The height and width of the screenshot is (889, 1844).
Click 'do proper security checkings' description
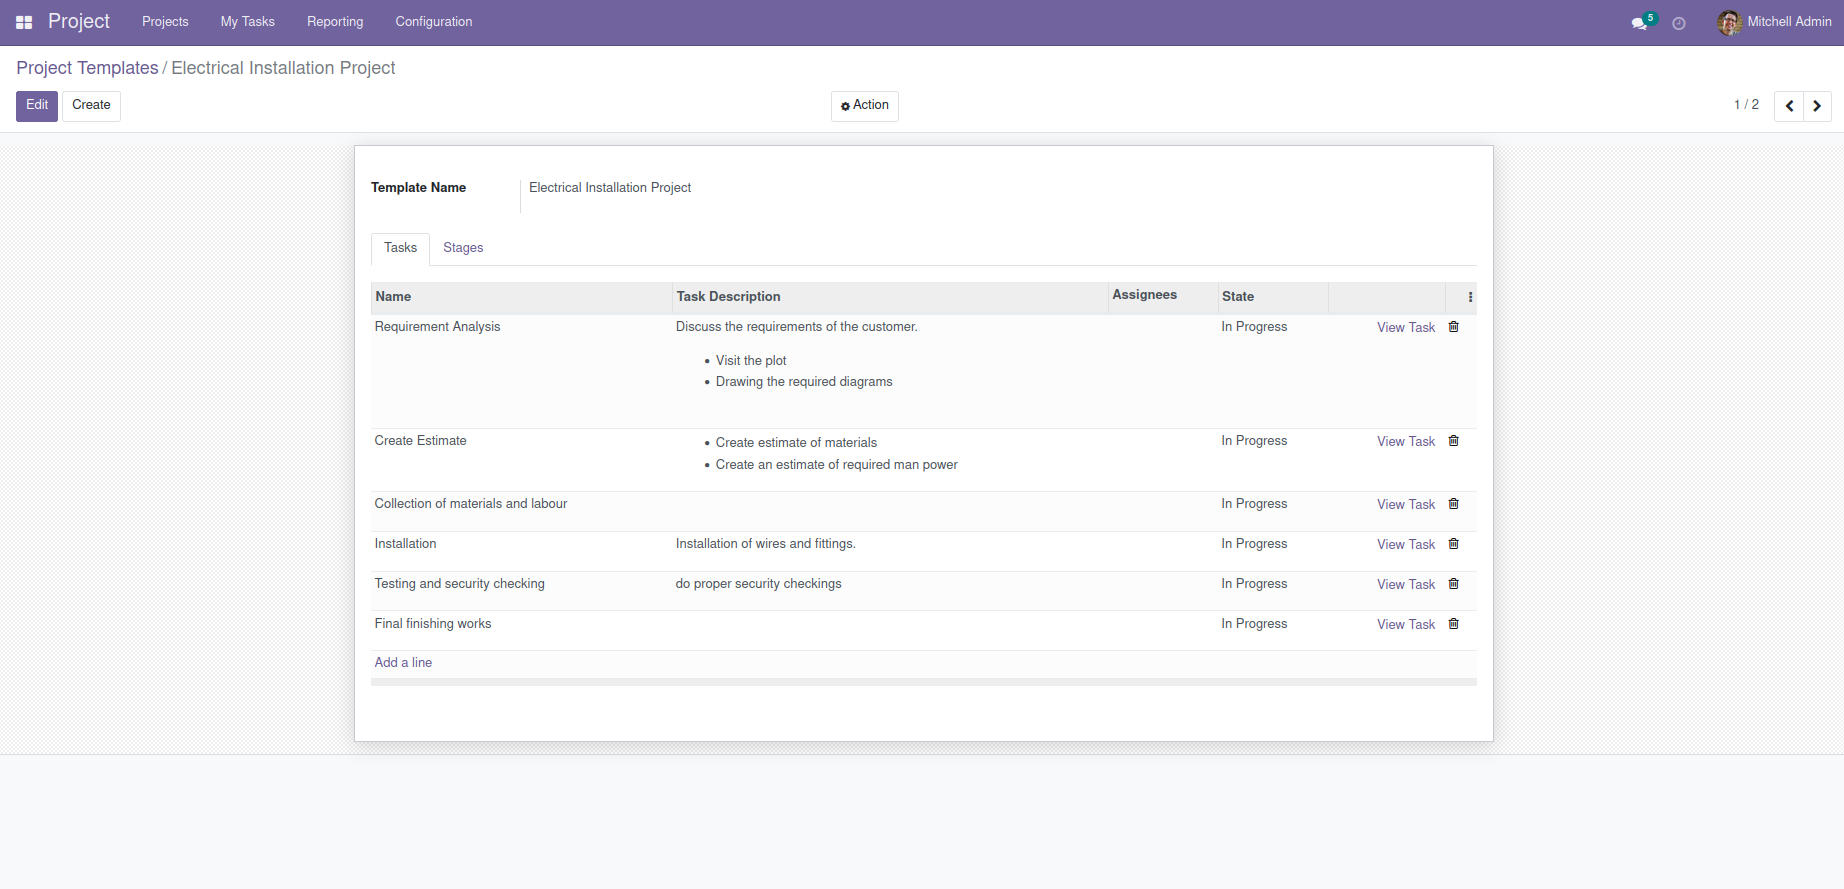758,584
